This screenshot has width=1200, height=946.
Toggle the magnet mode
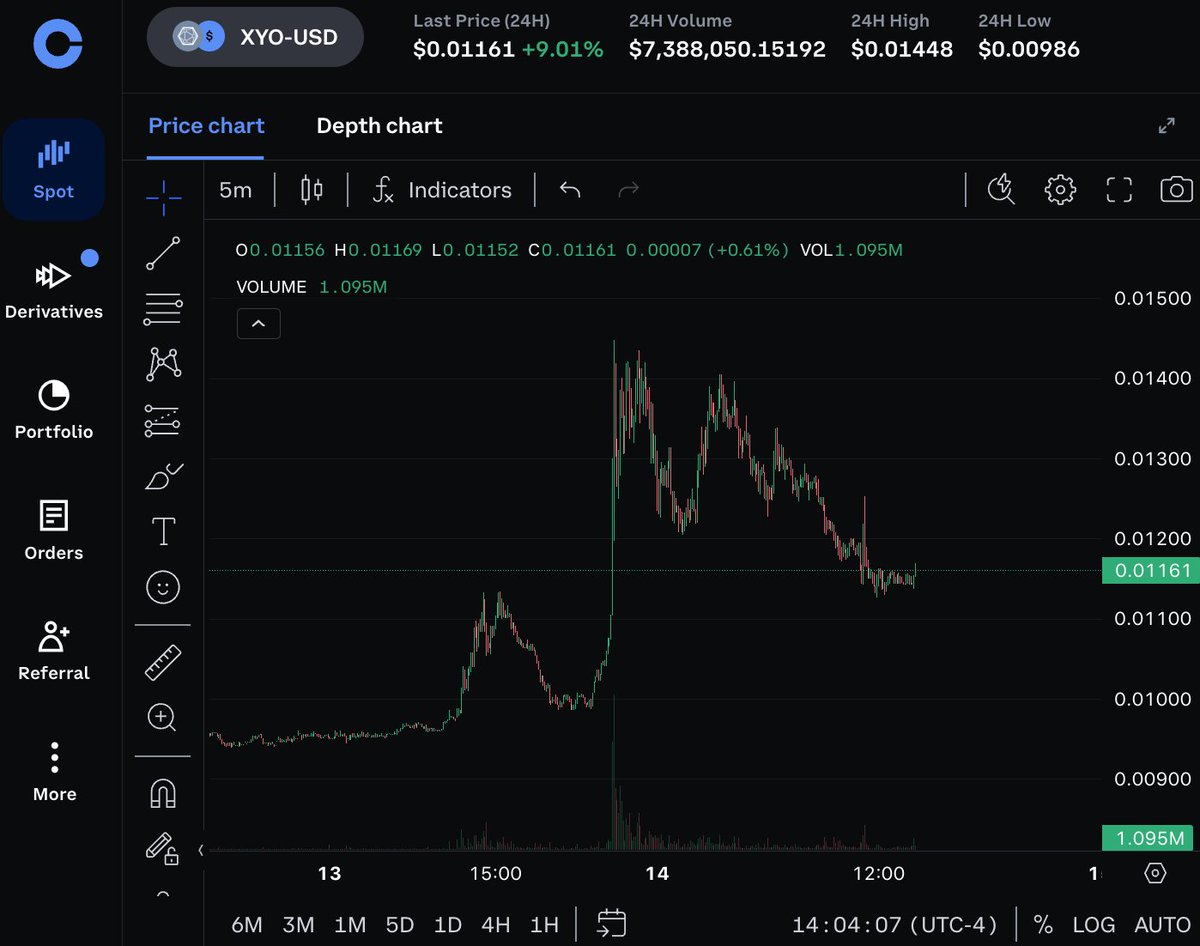pos(163,793)
